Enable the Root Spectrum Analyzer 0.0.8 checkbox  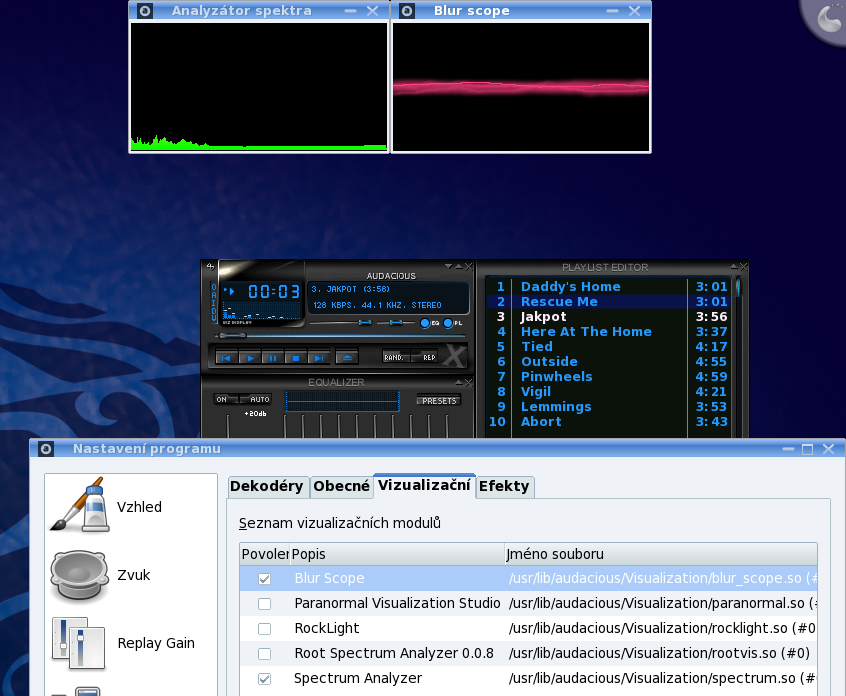(x=264, y=654)
